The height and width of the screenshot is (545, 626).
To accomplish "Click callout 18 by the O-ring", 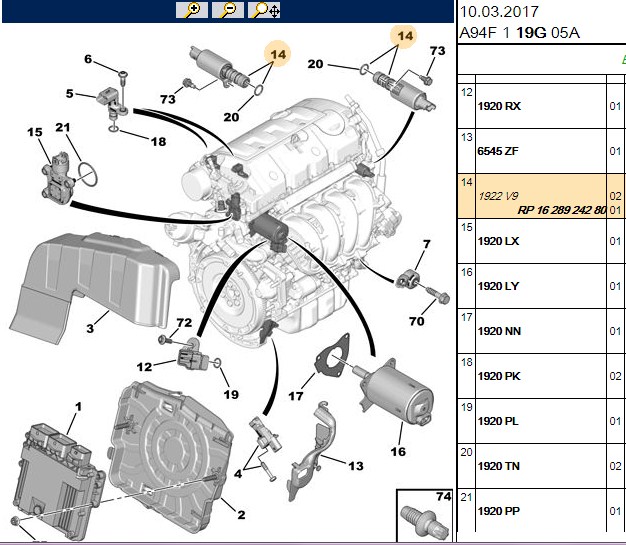I will pyautogui.click(x=158, y=141).
